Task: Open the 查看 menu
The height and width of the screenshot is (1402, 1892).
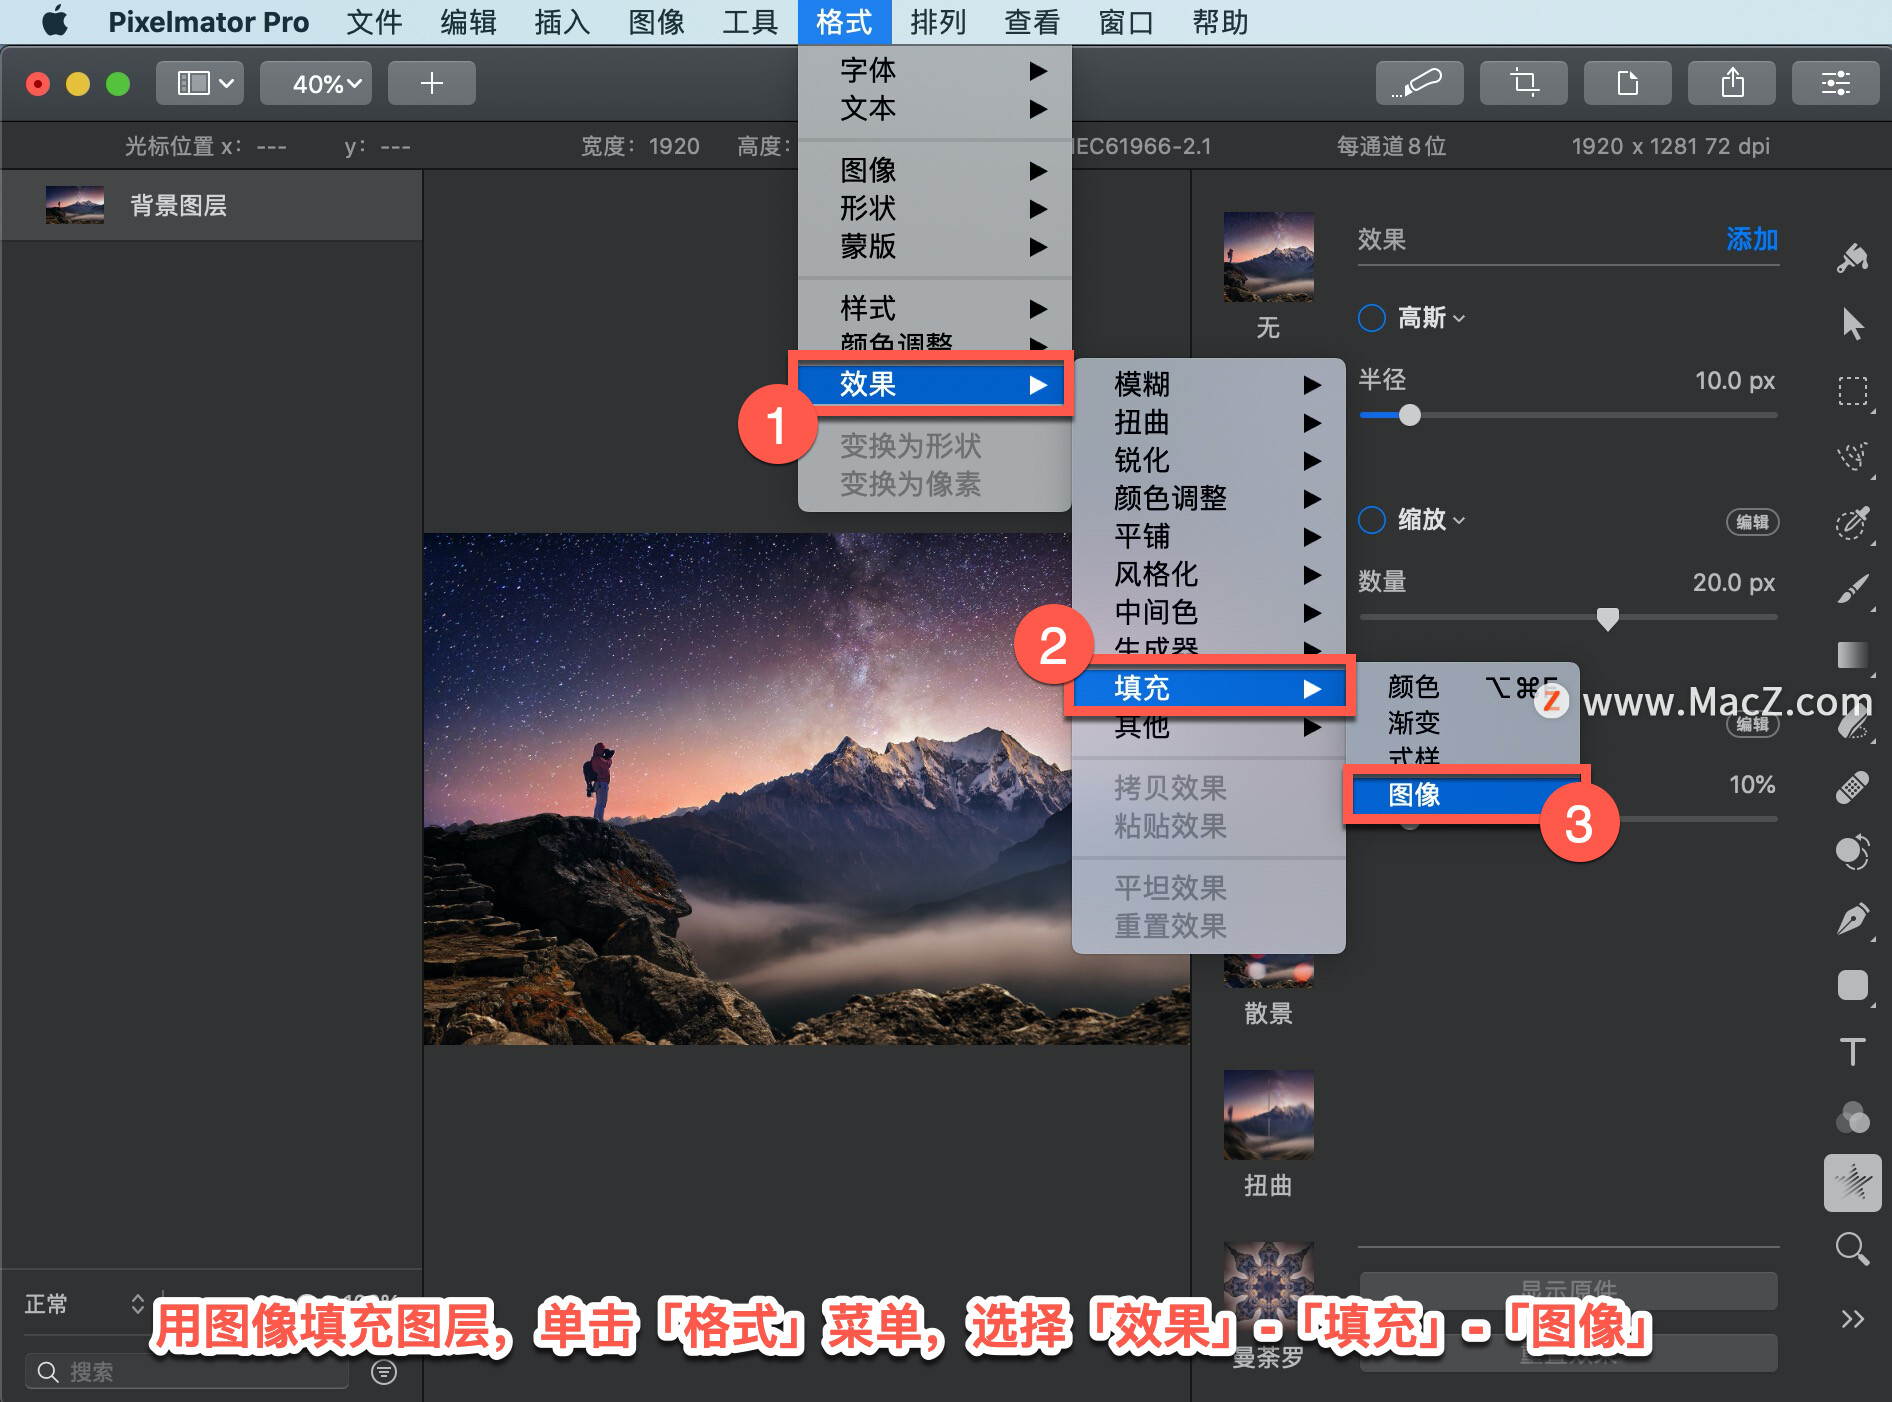Action: click(x=1032, y=21)
